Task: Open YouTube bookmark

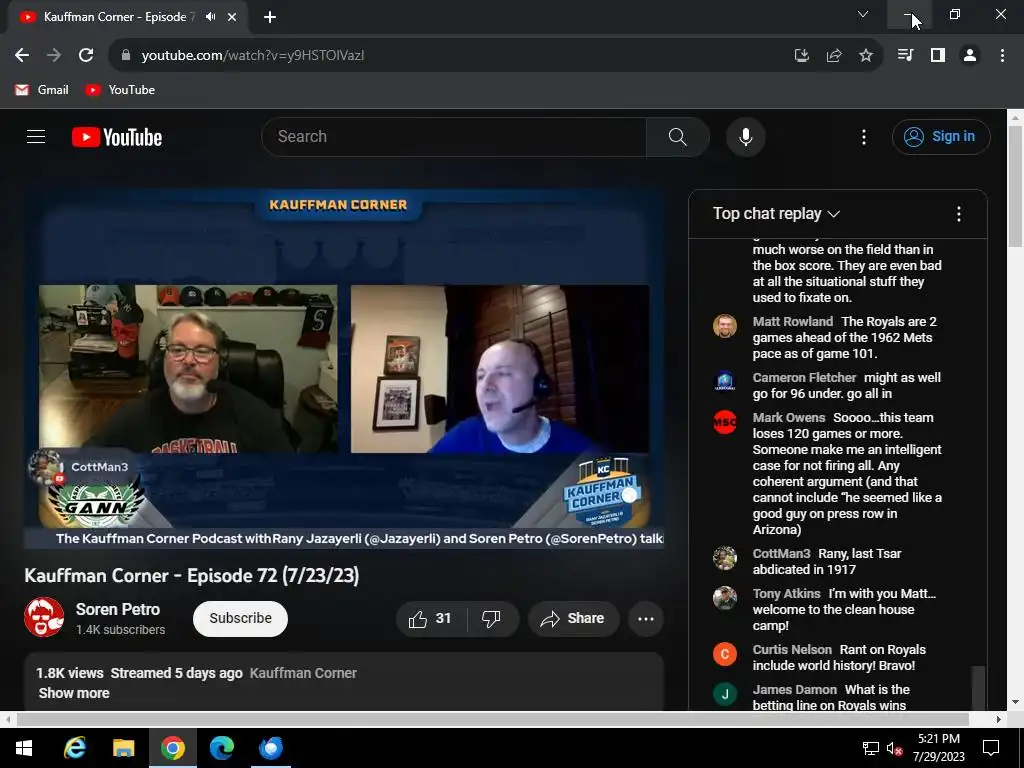Action: pyautogui.click(x=120, y=90)
